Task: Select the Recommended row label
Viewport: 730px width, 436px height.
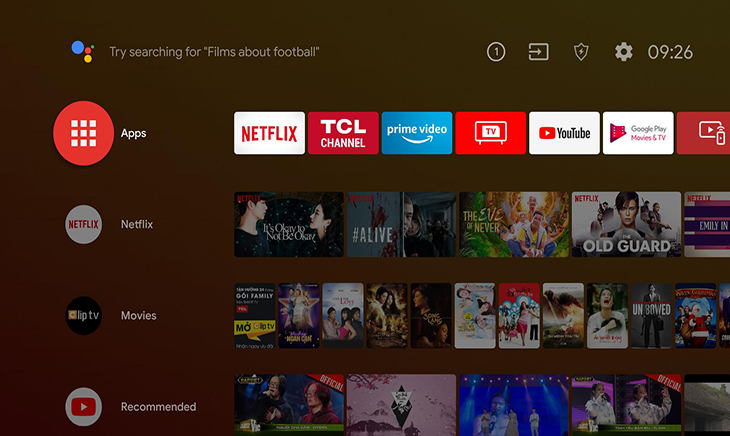Action: pos(158,407)
